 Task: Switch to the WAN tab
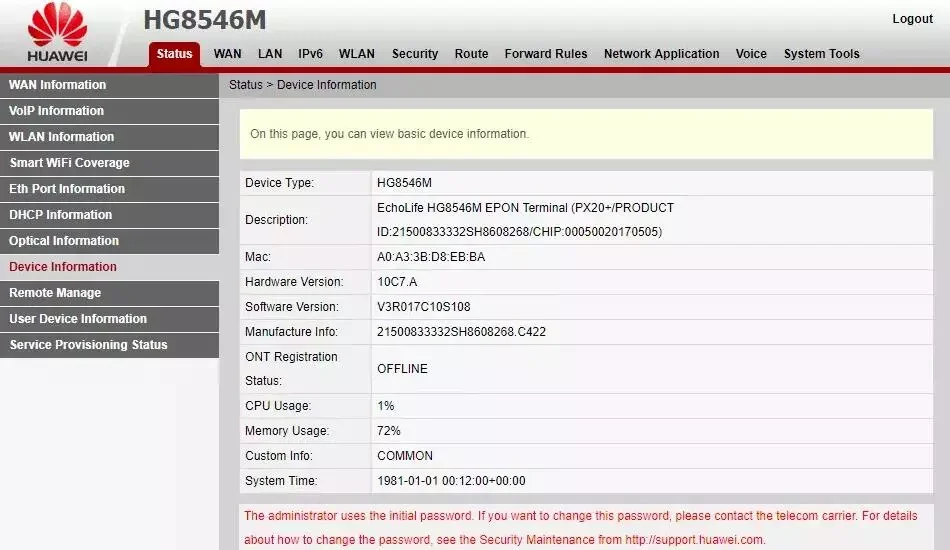(x=227, y=54)
